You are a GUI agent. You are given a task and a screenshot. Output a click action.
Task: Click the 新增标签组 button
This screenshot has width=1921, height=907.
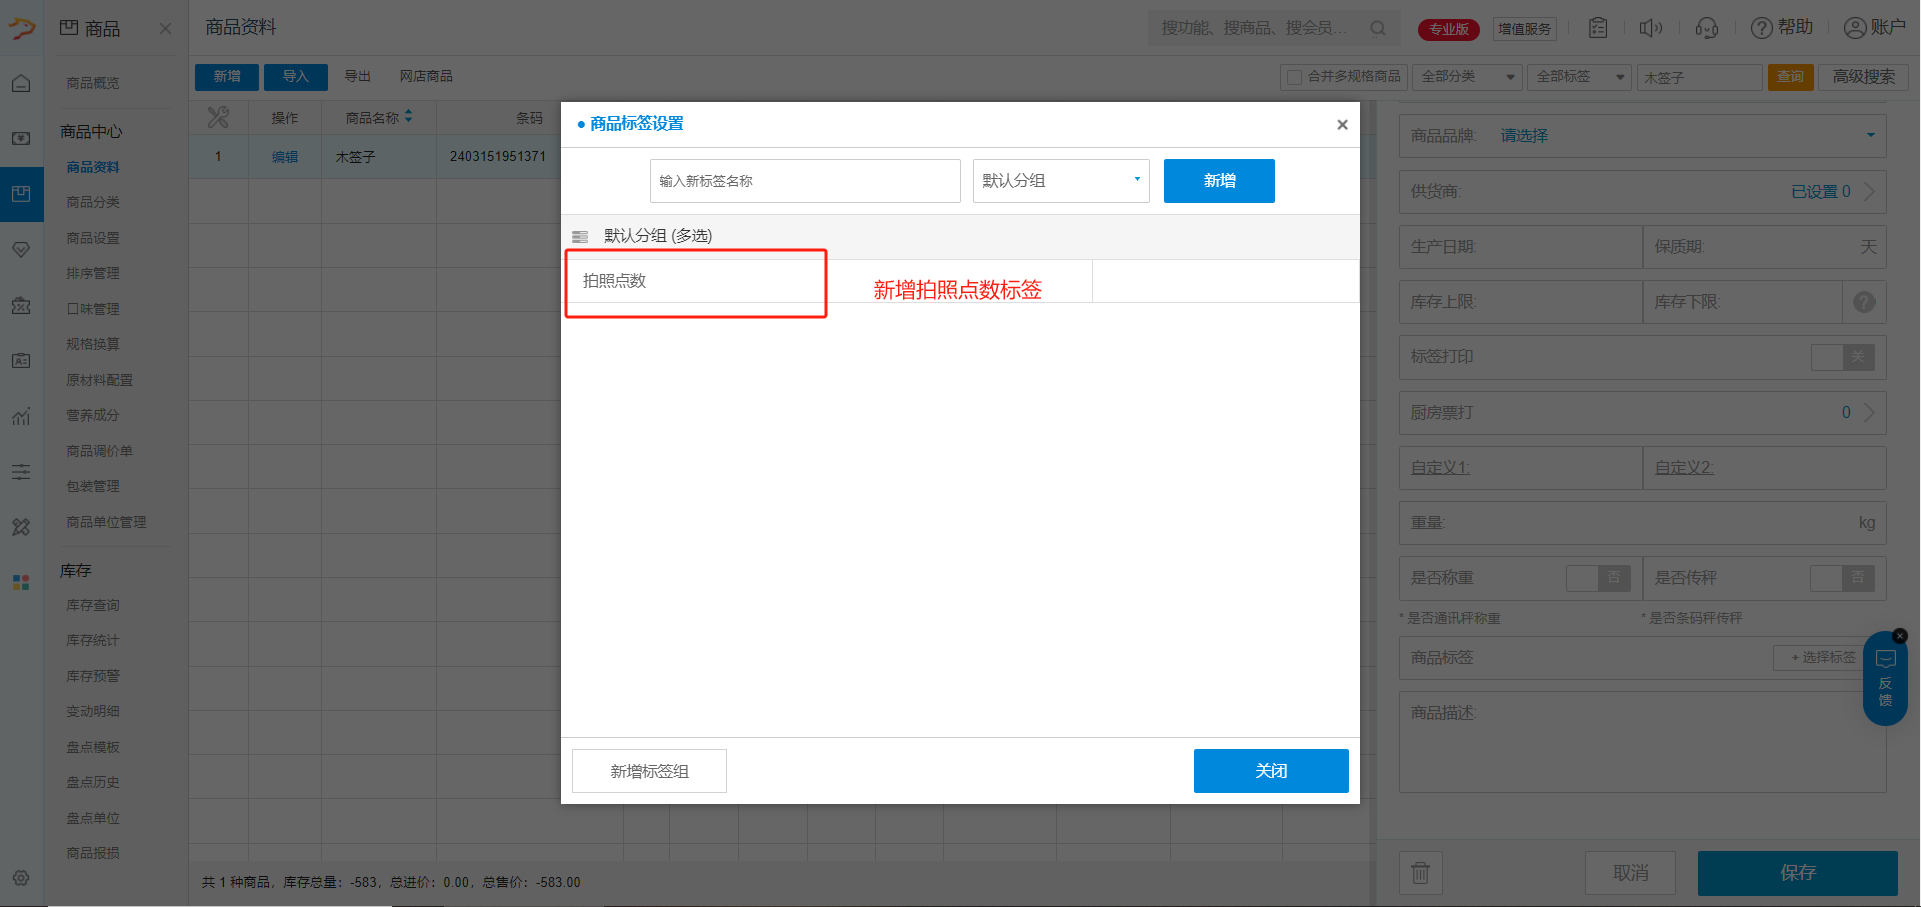649,771
